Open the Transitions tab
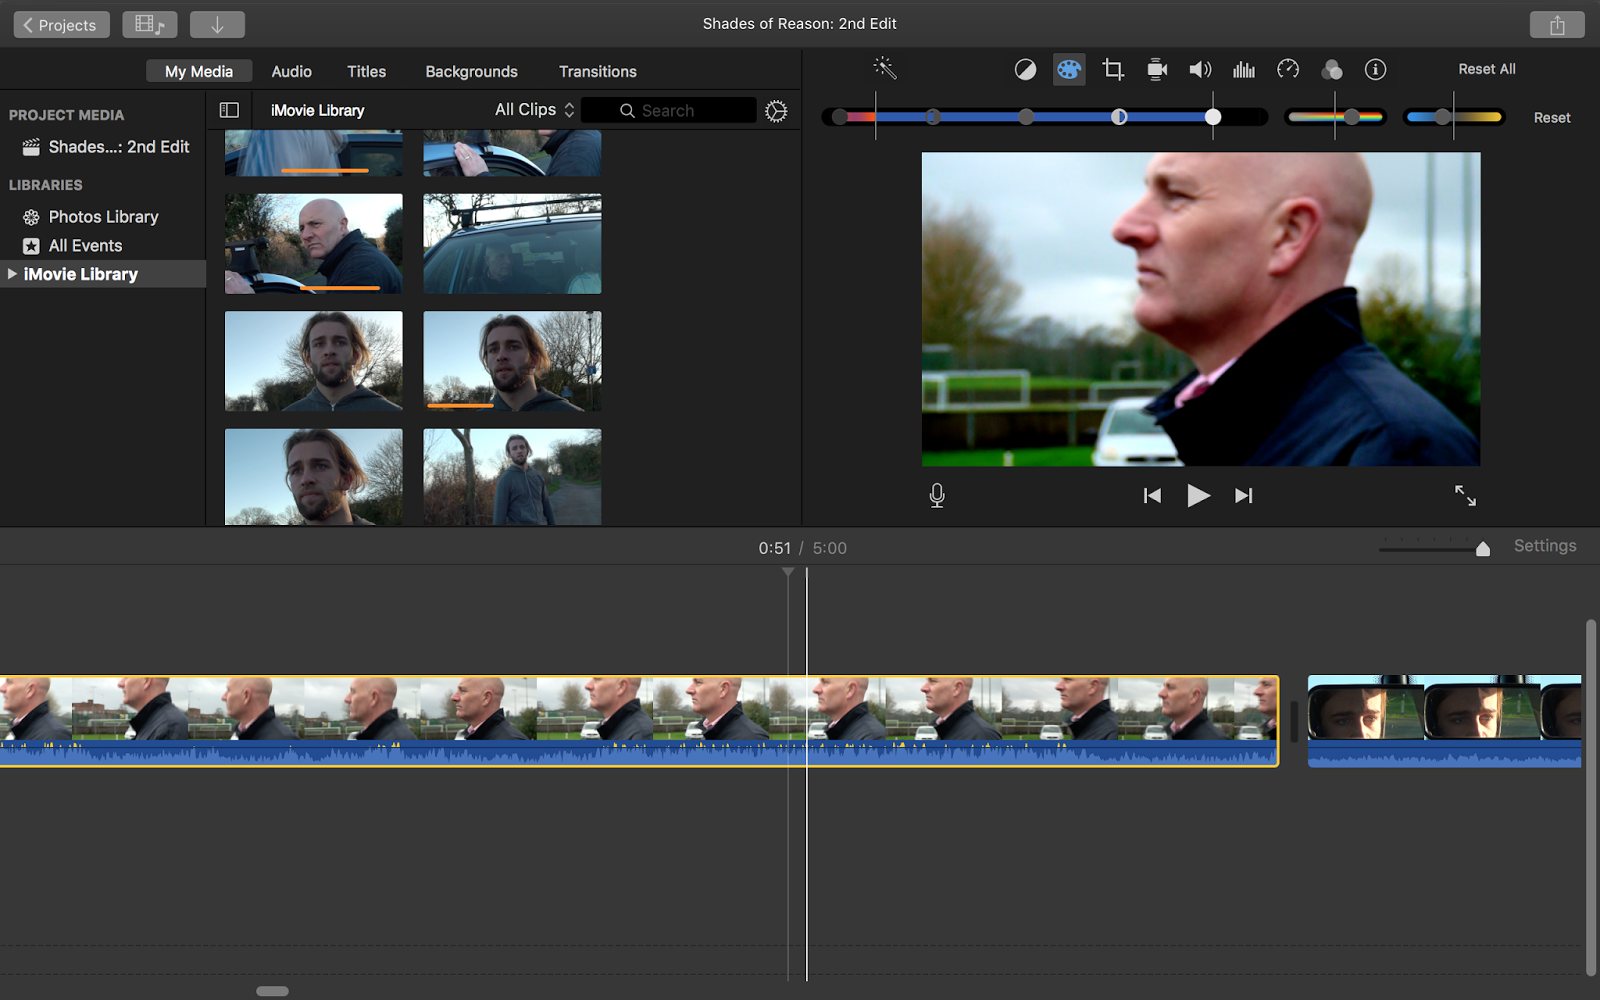Screen dimensions: 1600x1000 click(x=597, y=71)
